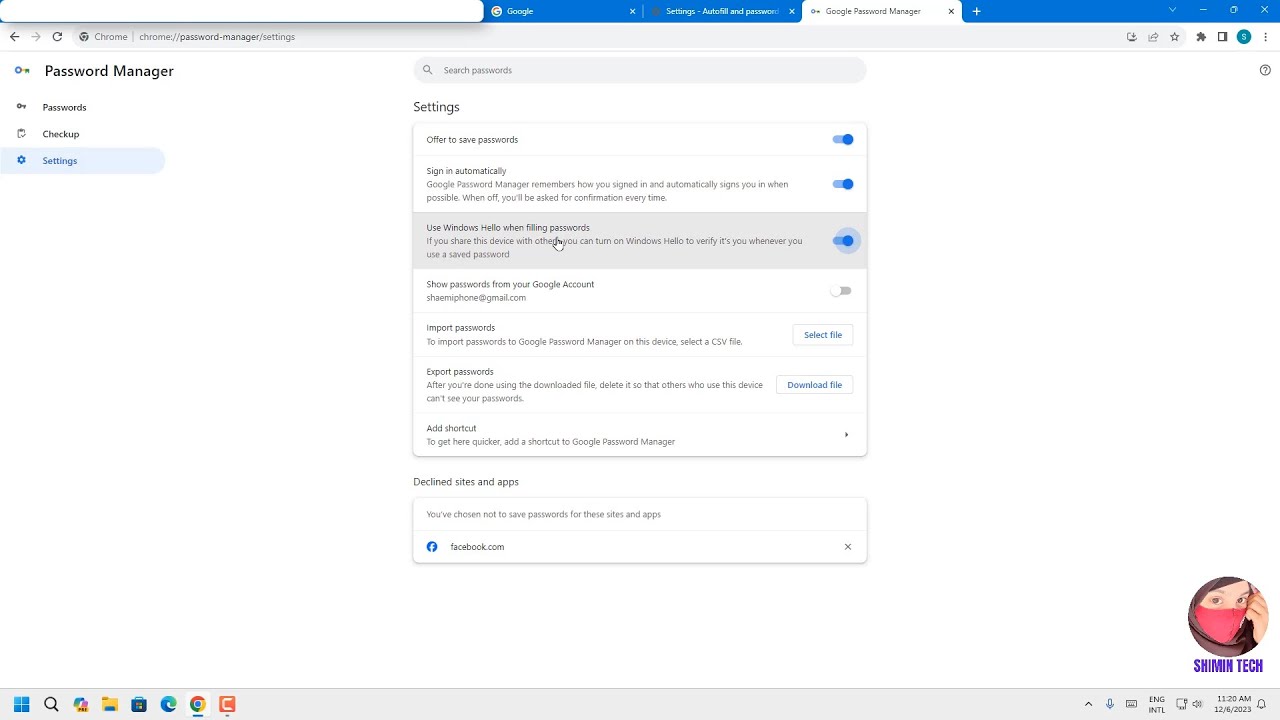Click Select file to import passwords
1280x720 pixels.
coord(823,335)
